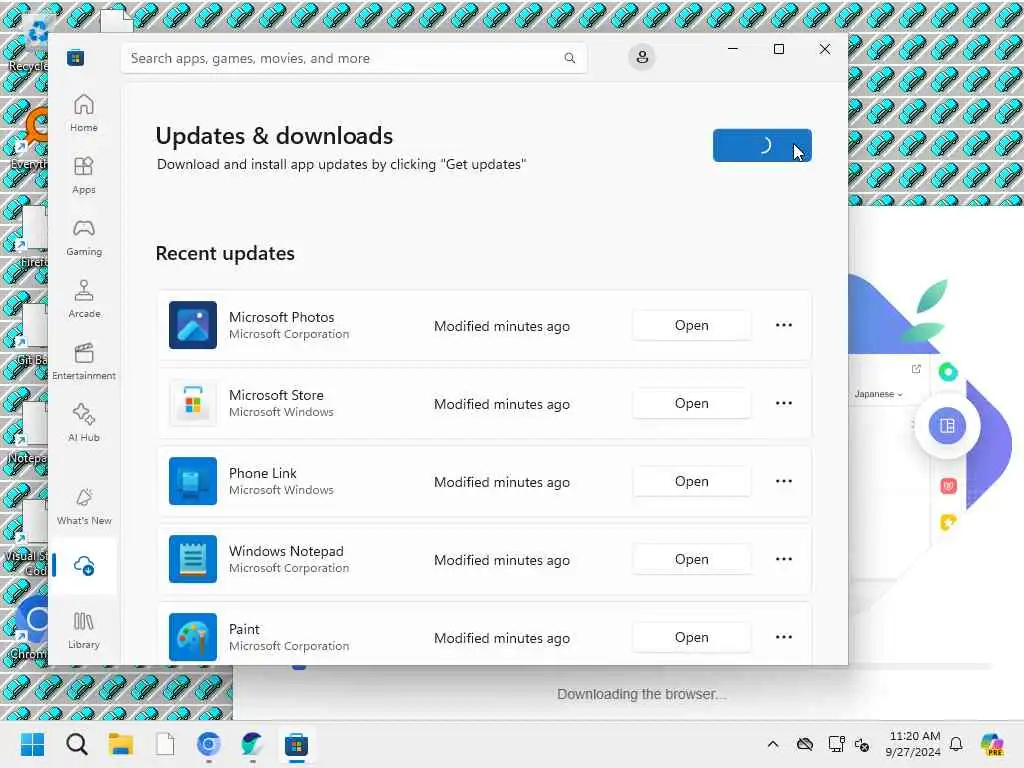Click the blue loading Get updates button
The image size is (1024, 768).
pos(762,145)
